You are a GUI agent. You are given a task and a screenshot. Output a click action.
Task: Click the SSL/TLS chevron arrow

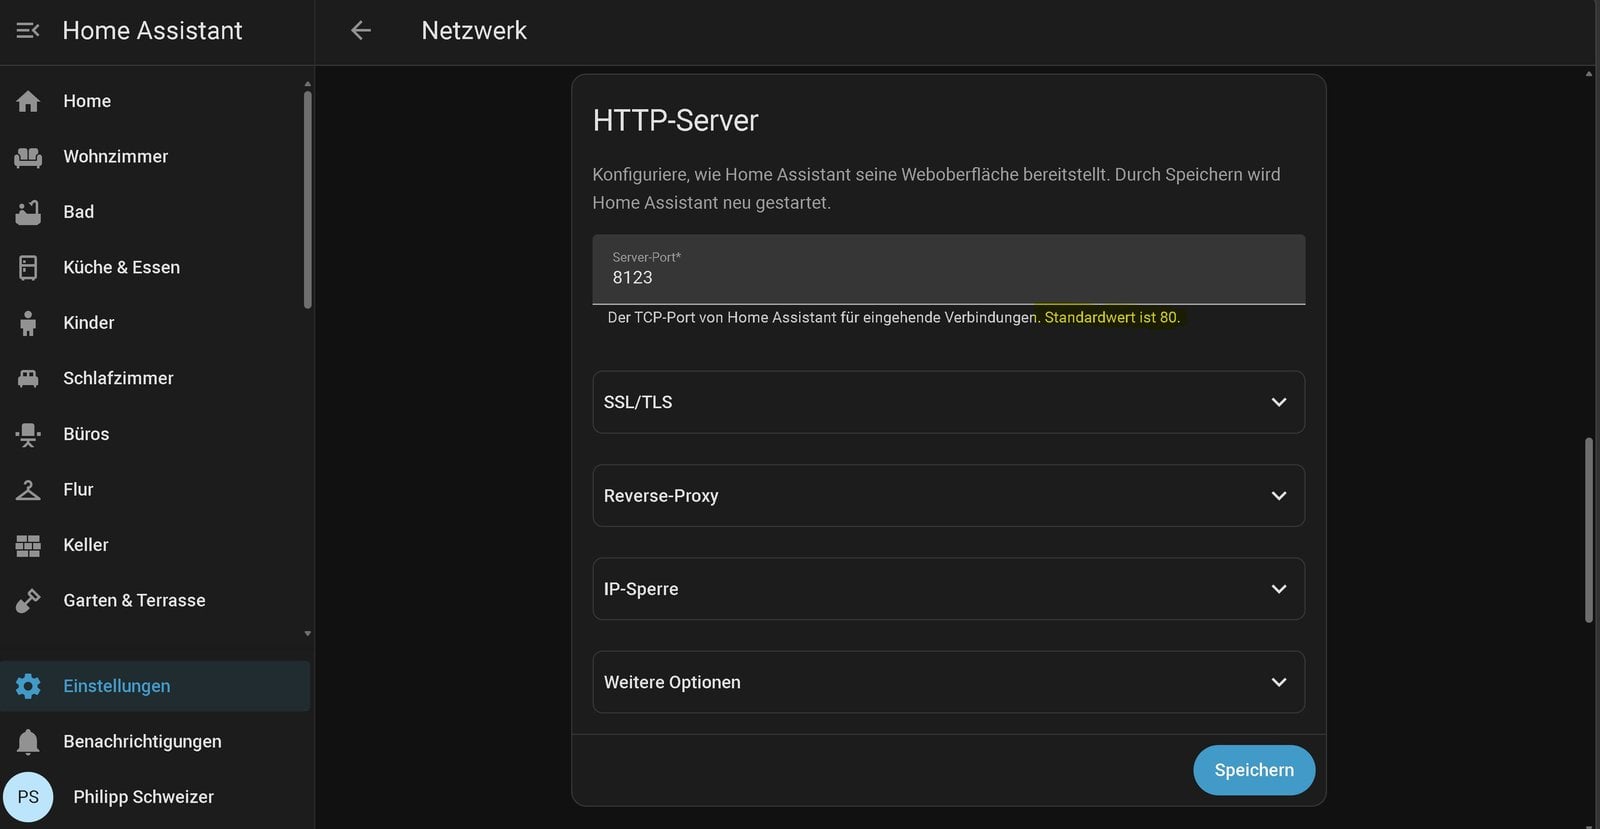pos(1278,402)
